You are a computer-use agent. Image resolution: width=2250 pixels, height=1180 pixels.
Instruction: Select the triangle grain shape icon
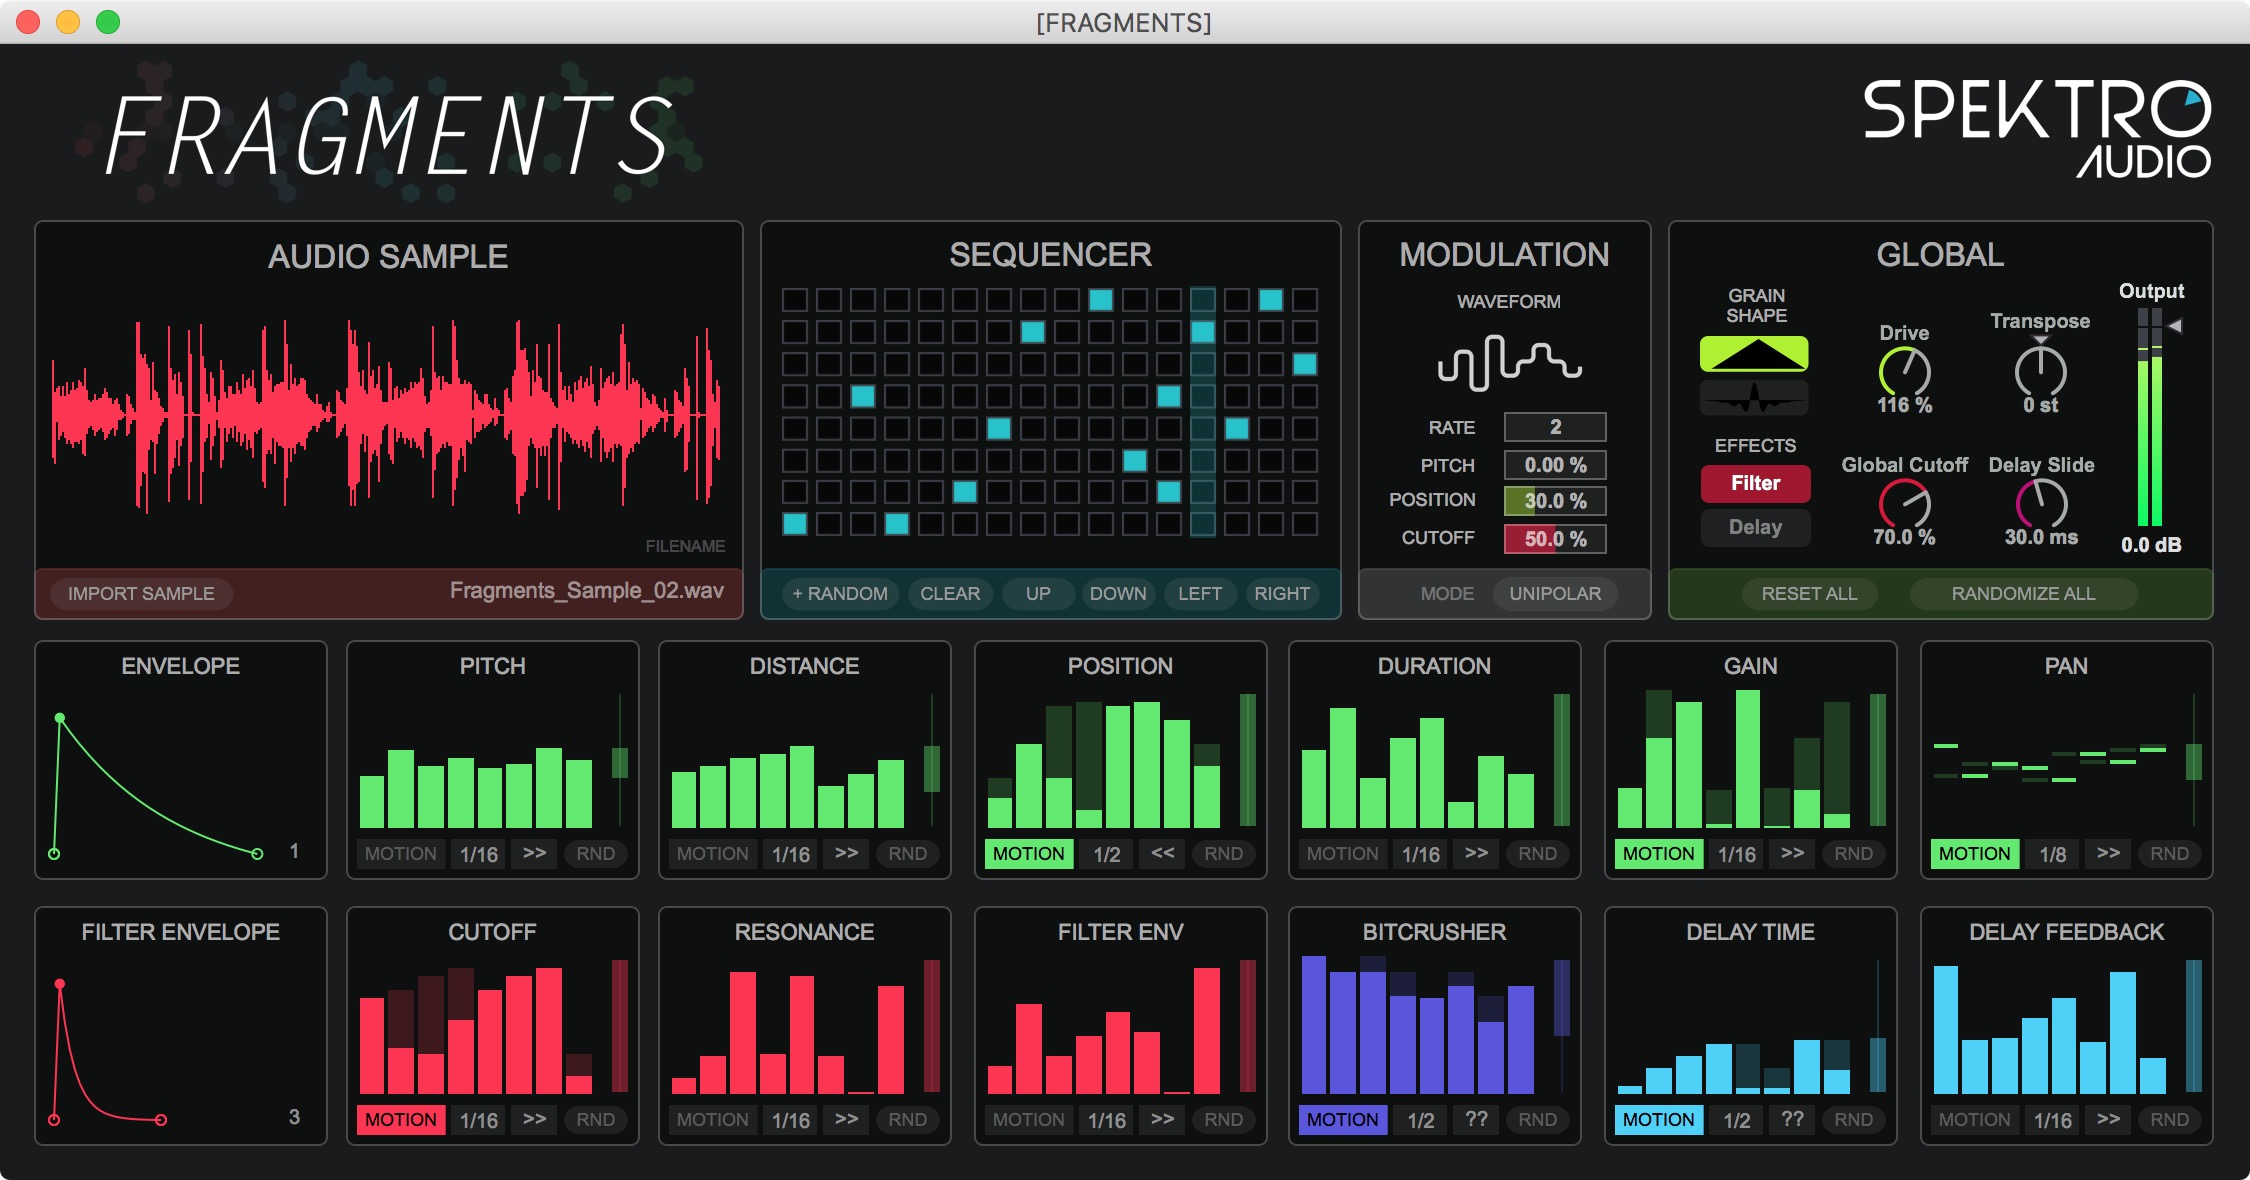1754,354
